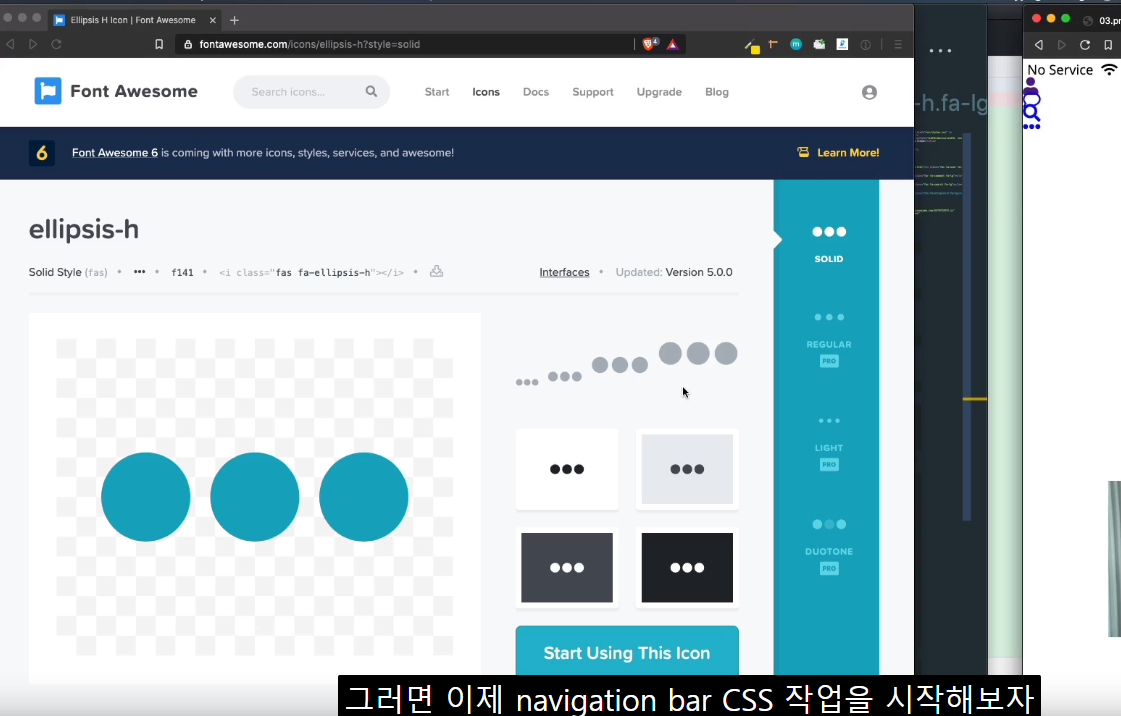The height and width of the screenshot is (716, 1121).
Task: Select the Light pro style
Action: point(829,443)
